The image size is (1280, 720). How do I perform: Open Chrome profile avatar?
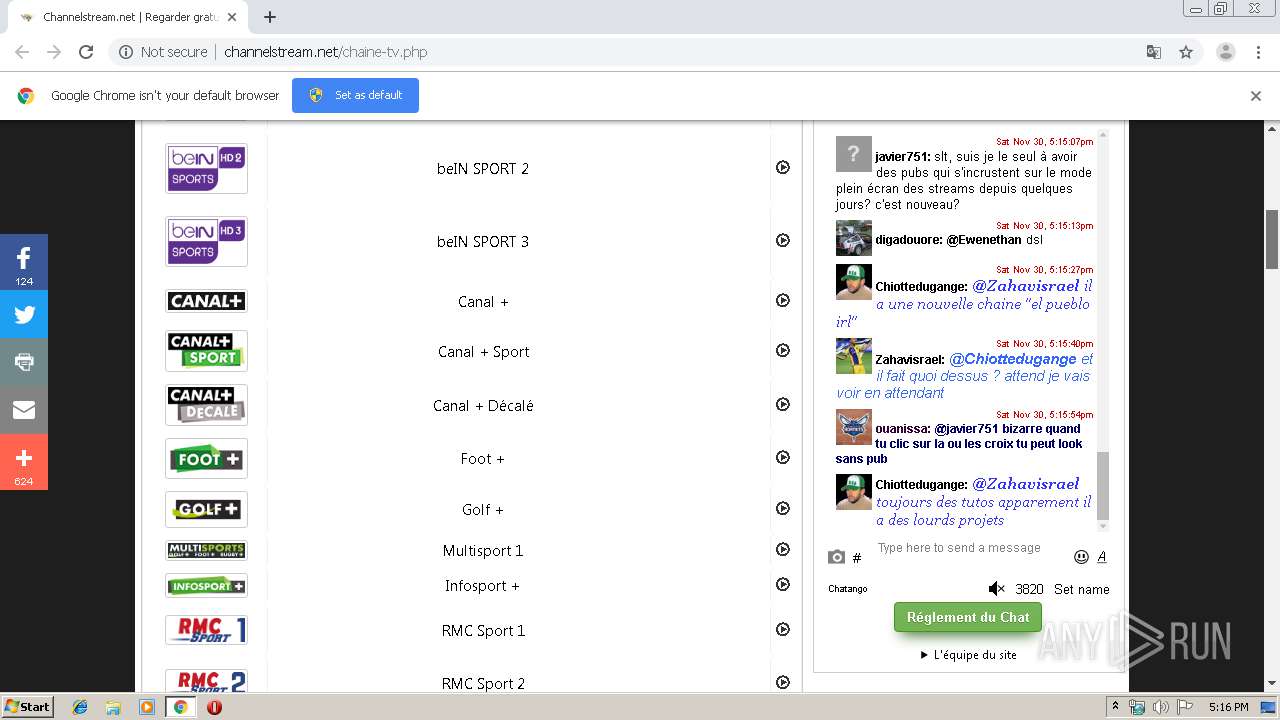tap(1226, 52)
